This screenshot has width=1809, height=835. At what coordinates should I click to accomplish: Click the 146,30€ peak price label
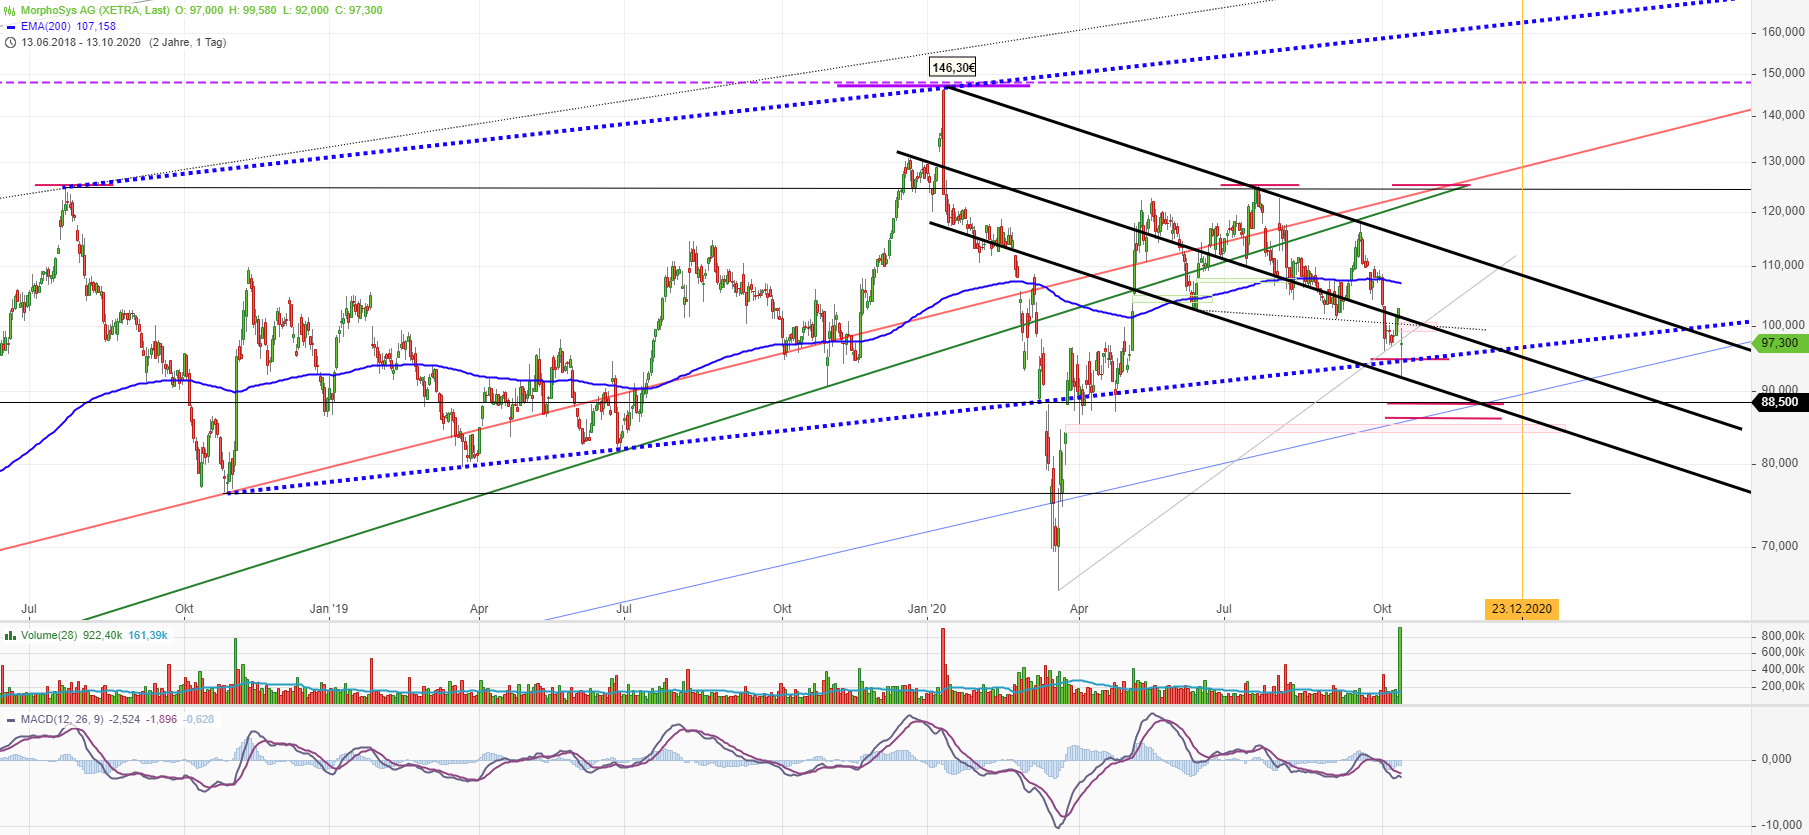click(x=953, y=68)
